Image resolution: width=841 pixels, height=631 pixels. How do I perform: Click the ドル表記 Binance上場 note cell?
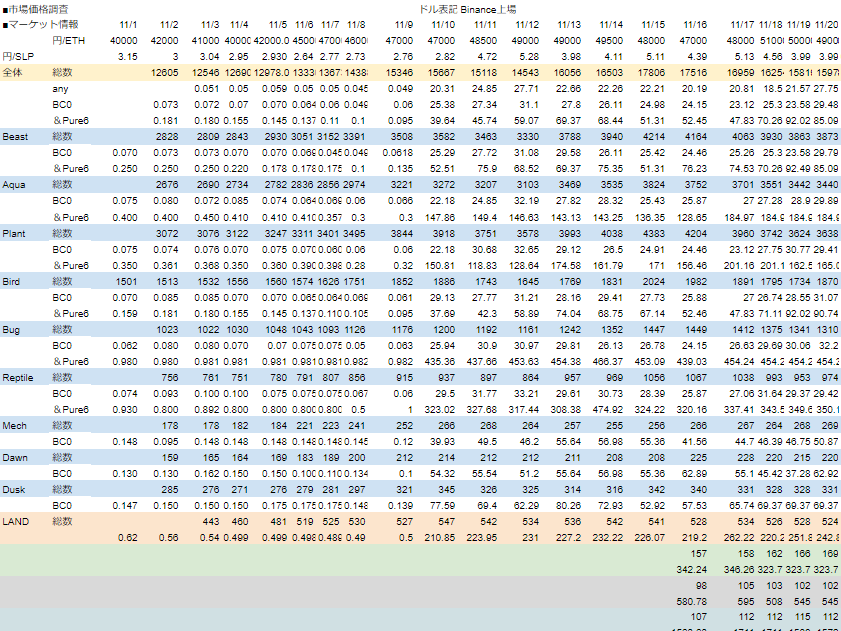(x=468, y=9)
